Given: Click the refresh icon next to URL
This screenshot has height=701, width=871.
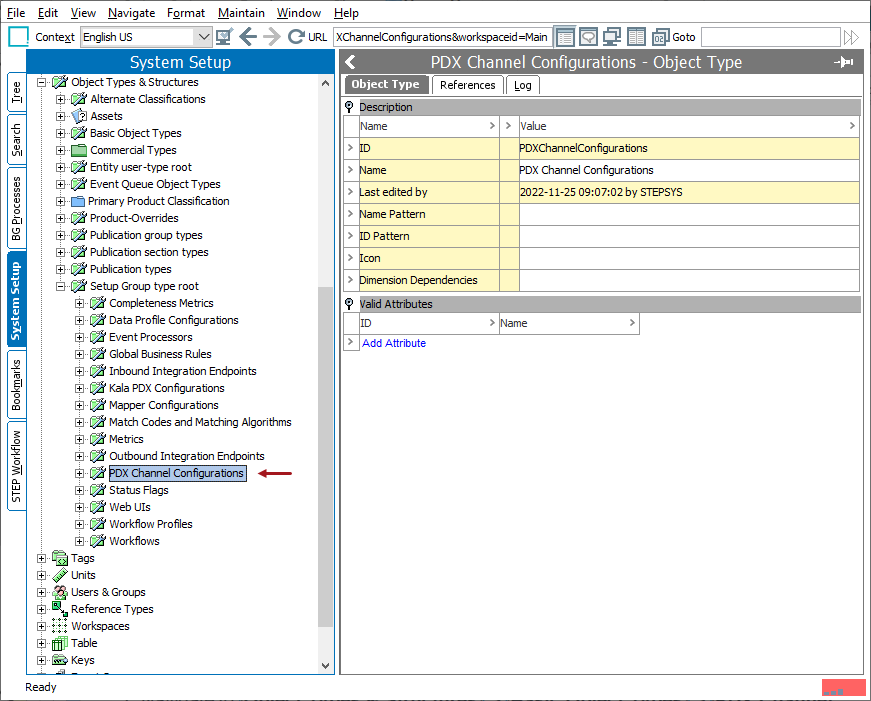Looking at the screenshot, I should click(296, 37).
